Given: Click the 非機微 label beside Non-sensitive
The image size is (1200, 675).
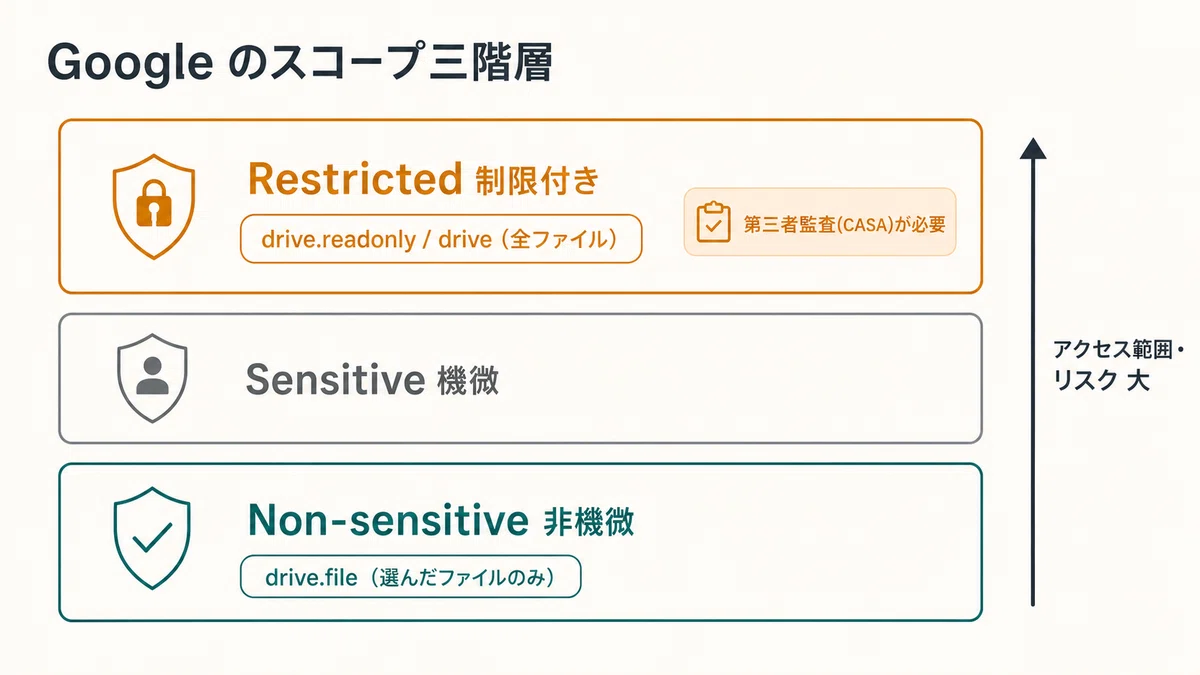Looking at the screenshot, I should click(589, 522).
